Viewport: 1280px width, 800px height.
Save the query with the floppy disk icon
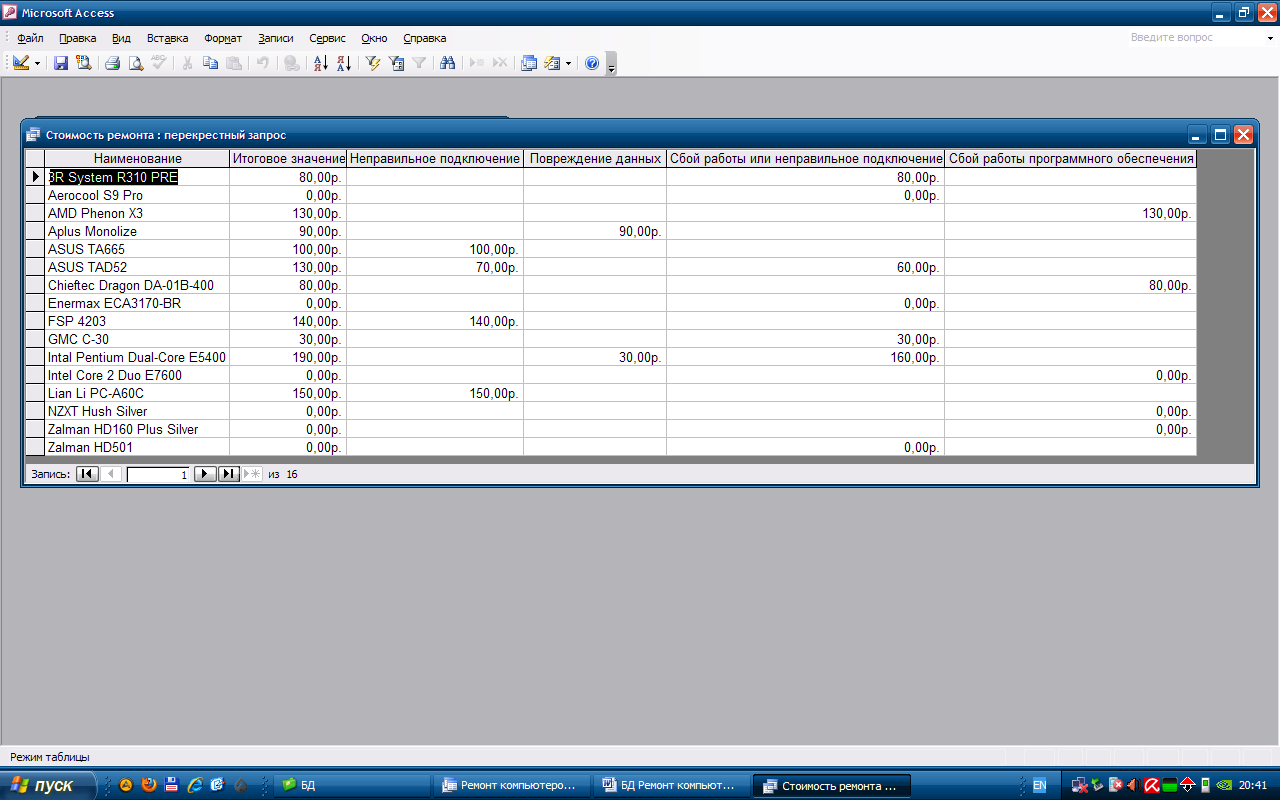(61, 63)
